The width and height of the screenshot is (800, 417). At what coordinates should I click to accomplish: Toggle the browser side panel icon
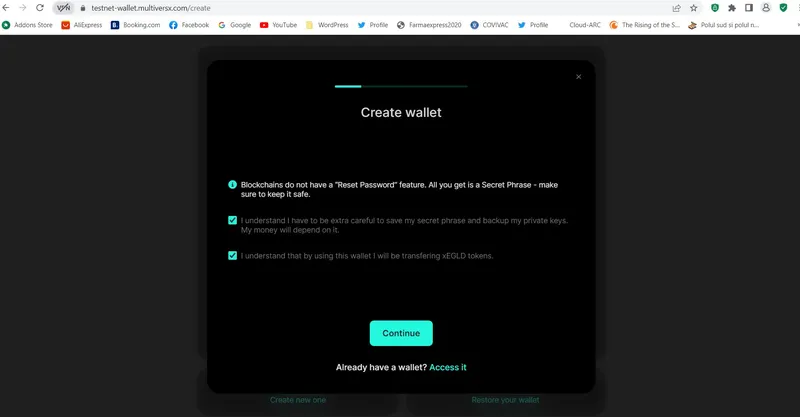click(x=748, y=8)
